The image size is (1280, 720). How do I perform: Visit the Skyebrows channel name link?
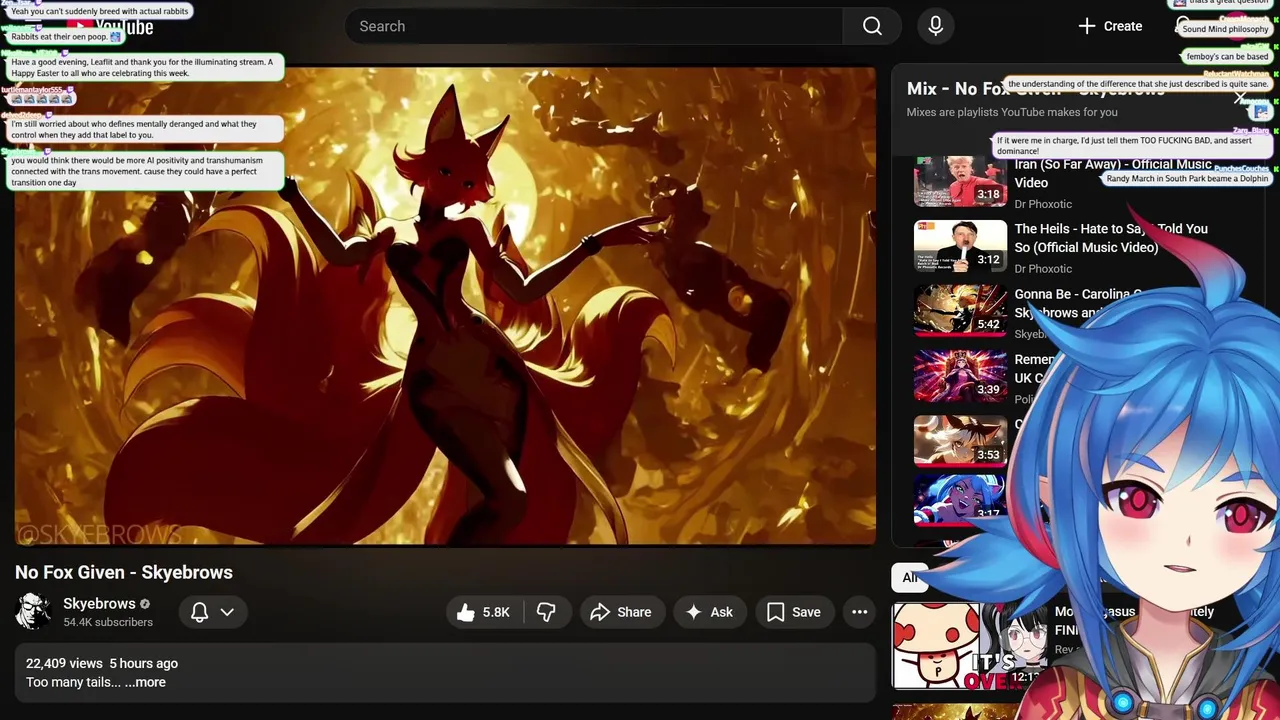pyautogui.click(x=99, y=603)
